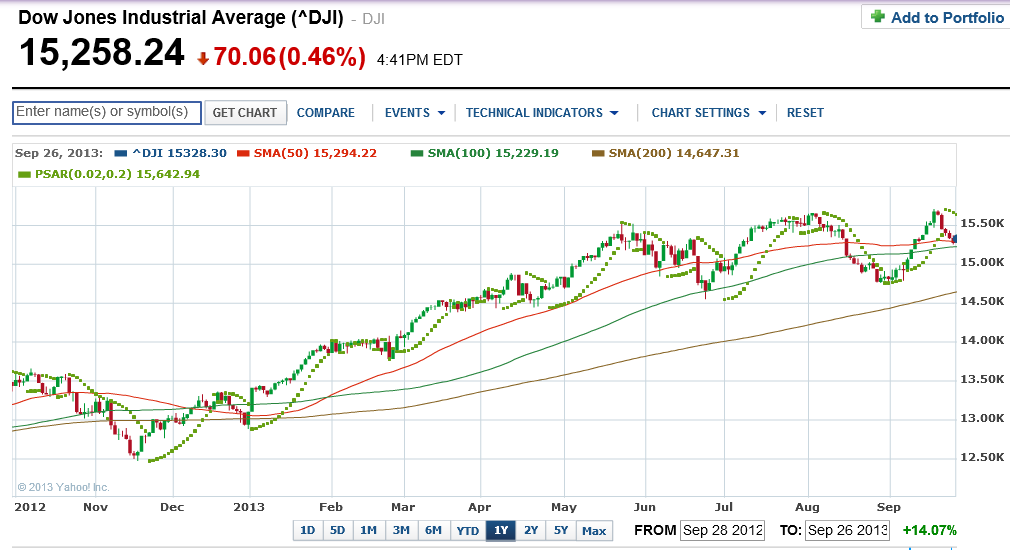The width and height of the screenshot is (1010, 550).
Task: Click the blue ^DJI legend color square
Action: [x=120, y=153]
